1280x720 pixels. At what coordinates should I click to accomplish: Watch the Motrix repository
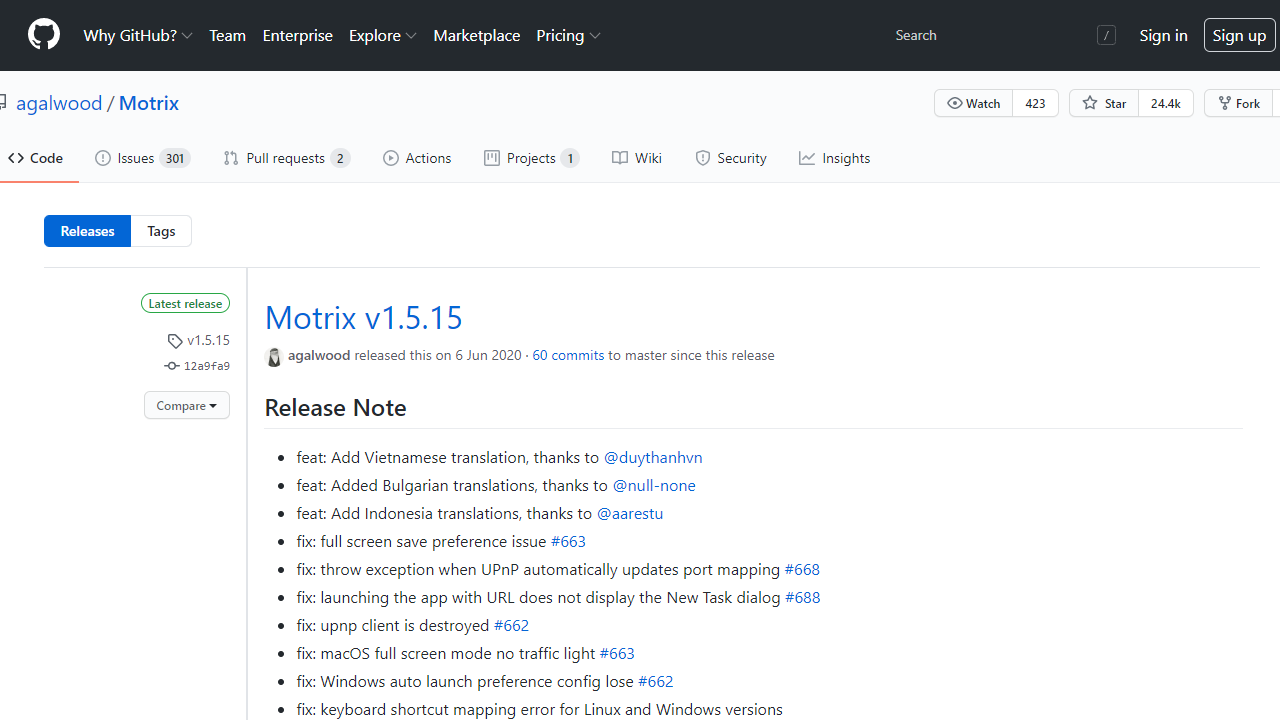point(974,103)
